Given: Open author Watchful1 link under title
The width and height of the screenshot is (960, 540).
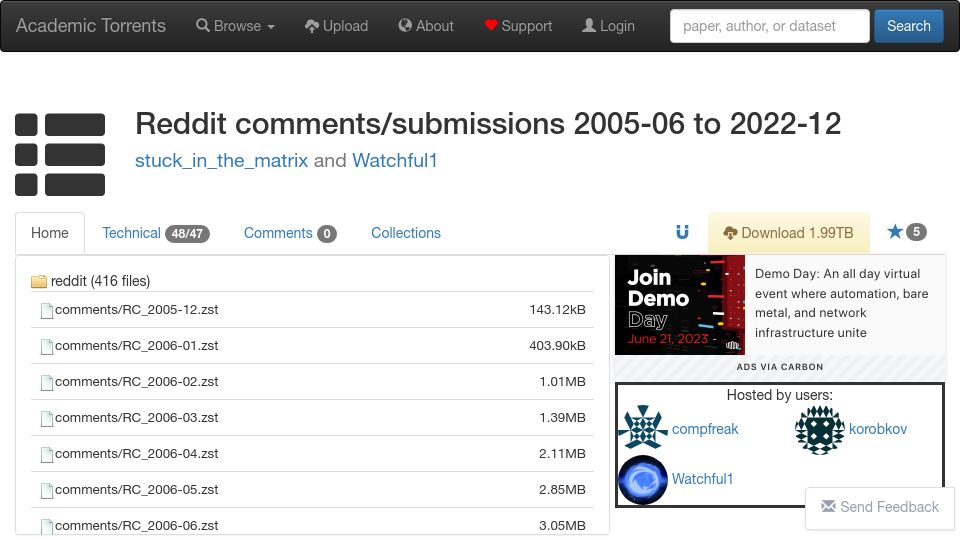Looking at the screenshot, I should tap(394, 160).
